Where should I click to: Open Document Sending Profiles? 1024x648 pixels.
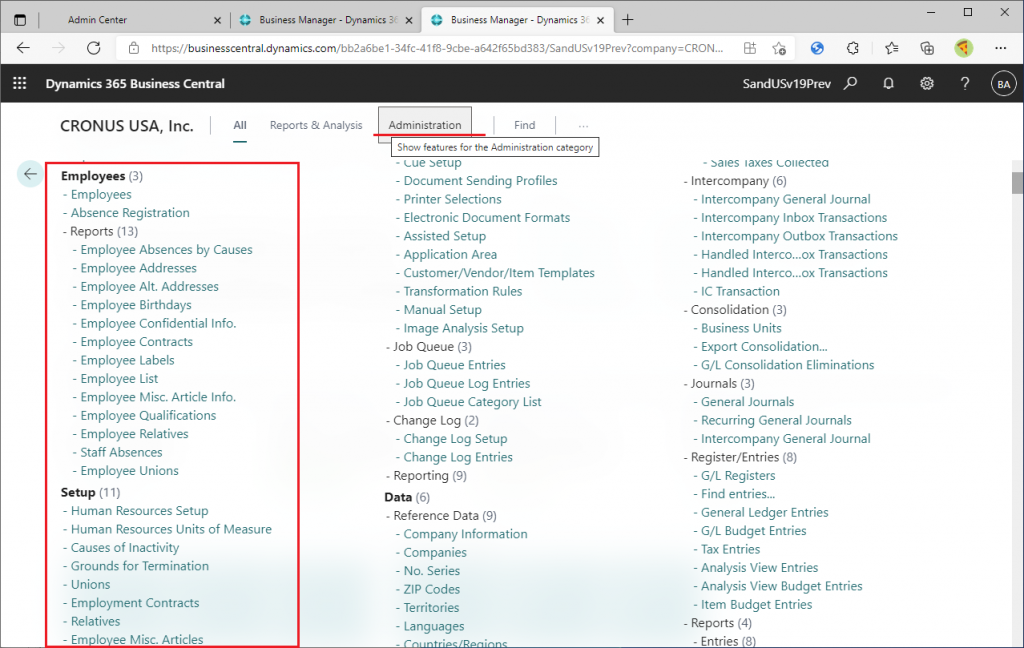pos(481,180)
